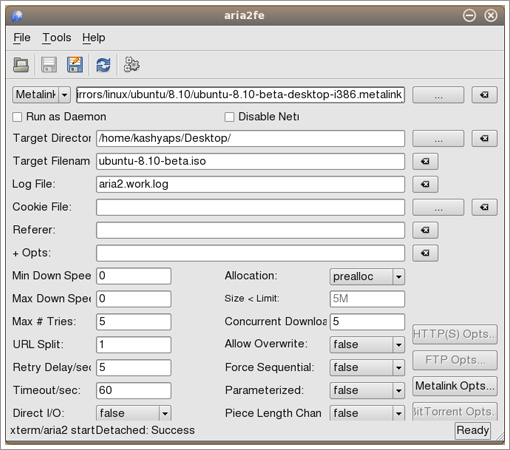Open the Parameterized dropdown

(367, 390)
